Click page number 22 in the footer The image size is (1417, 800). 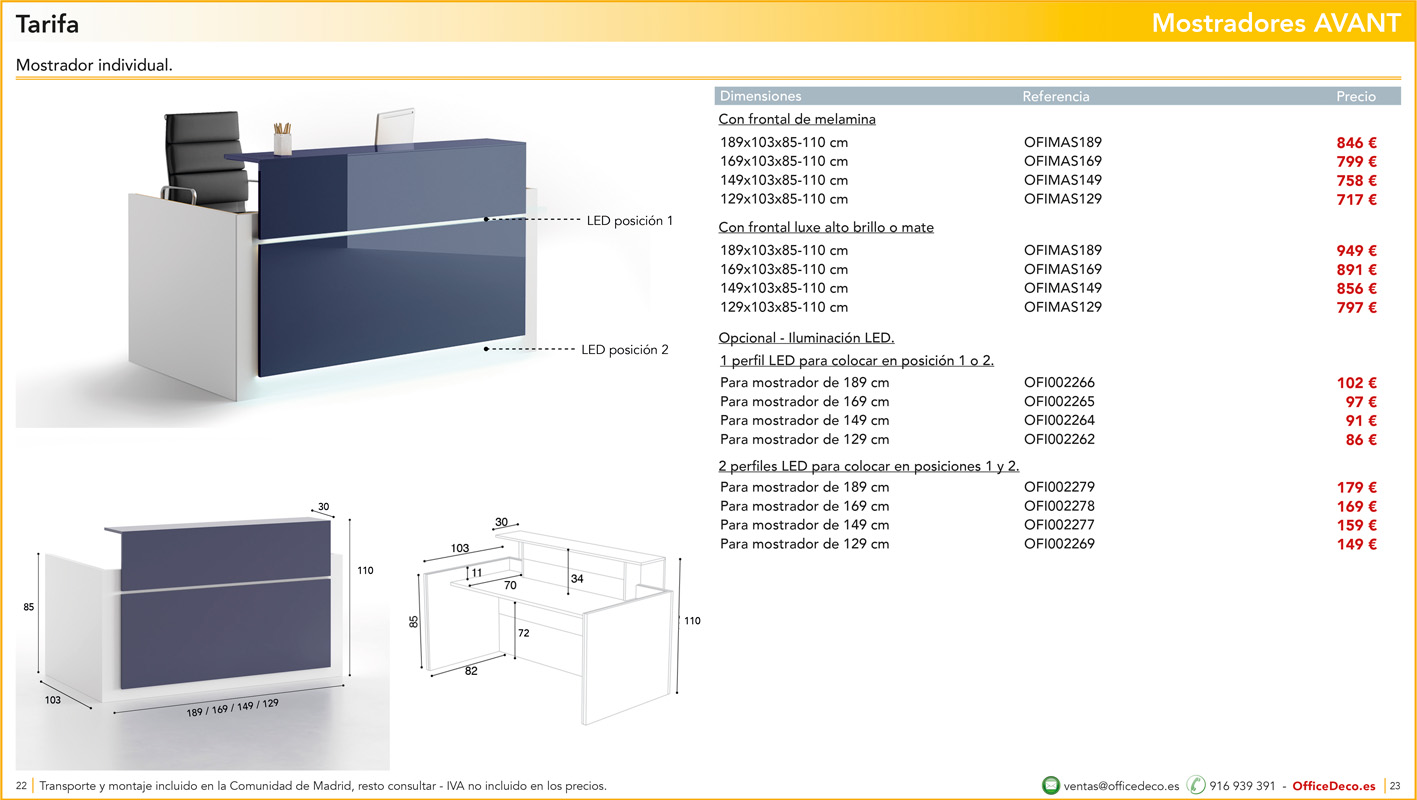coord(21,786)
